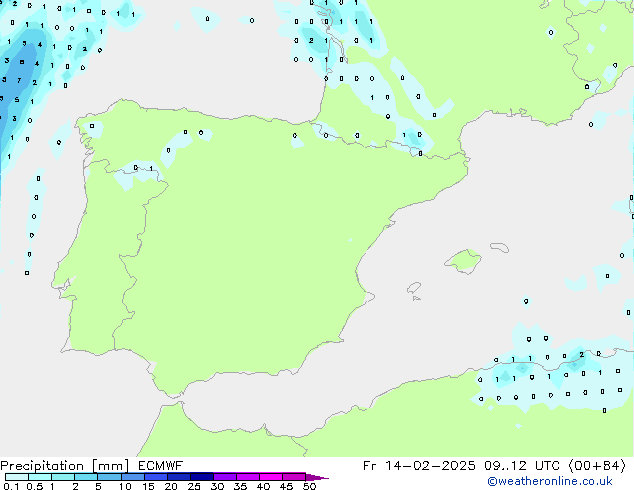The image size is (634, 490).
Task: Click the "15" legend value
Action: (x=148, y=486)
